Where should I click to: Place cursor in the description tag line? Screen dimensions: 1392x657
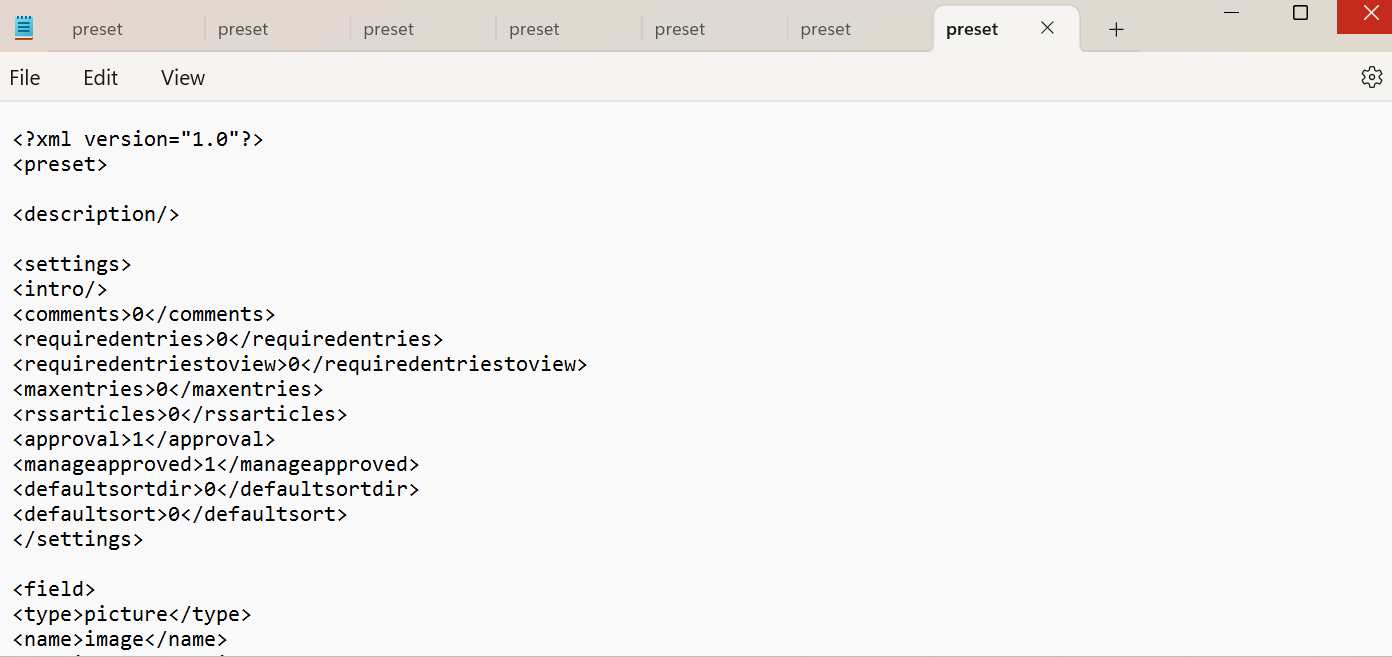(x=96, y=214)
